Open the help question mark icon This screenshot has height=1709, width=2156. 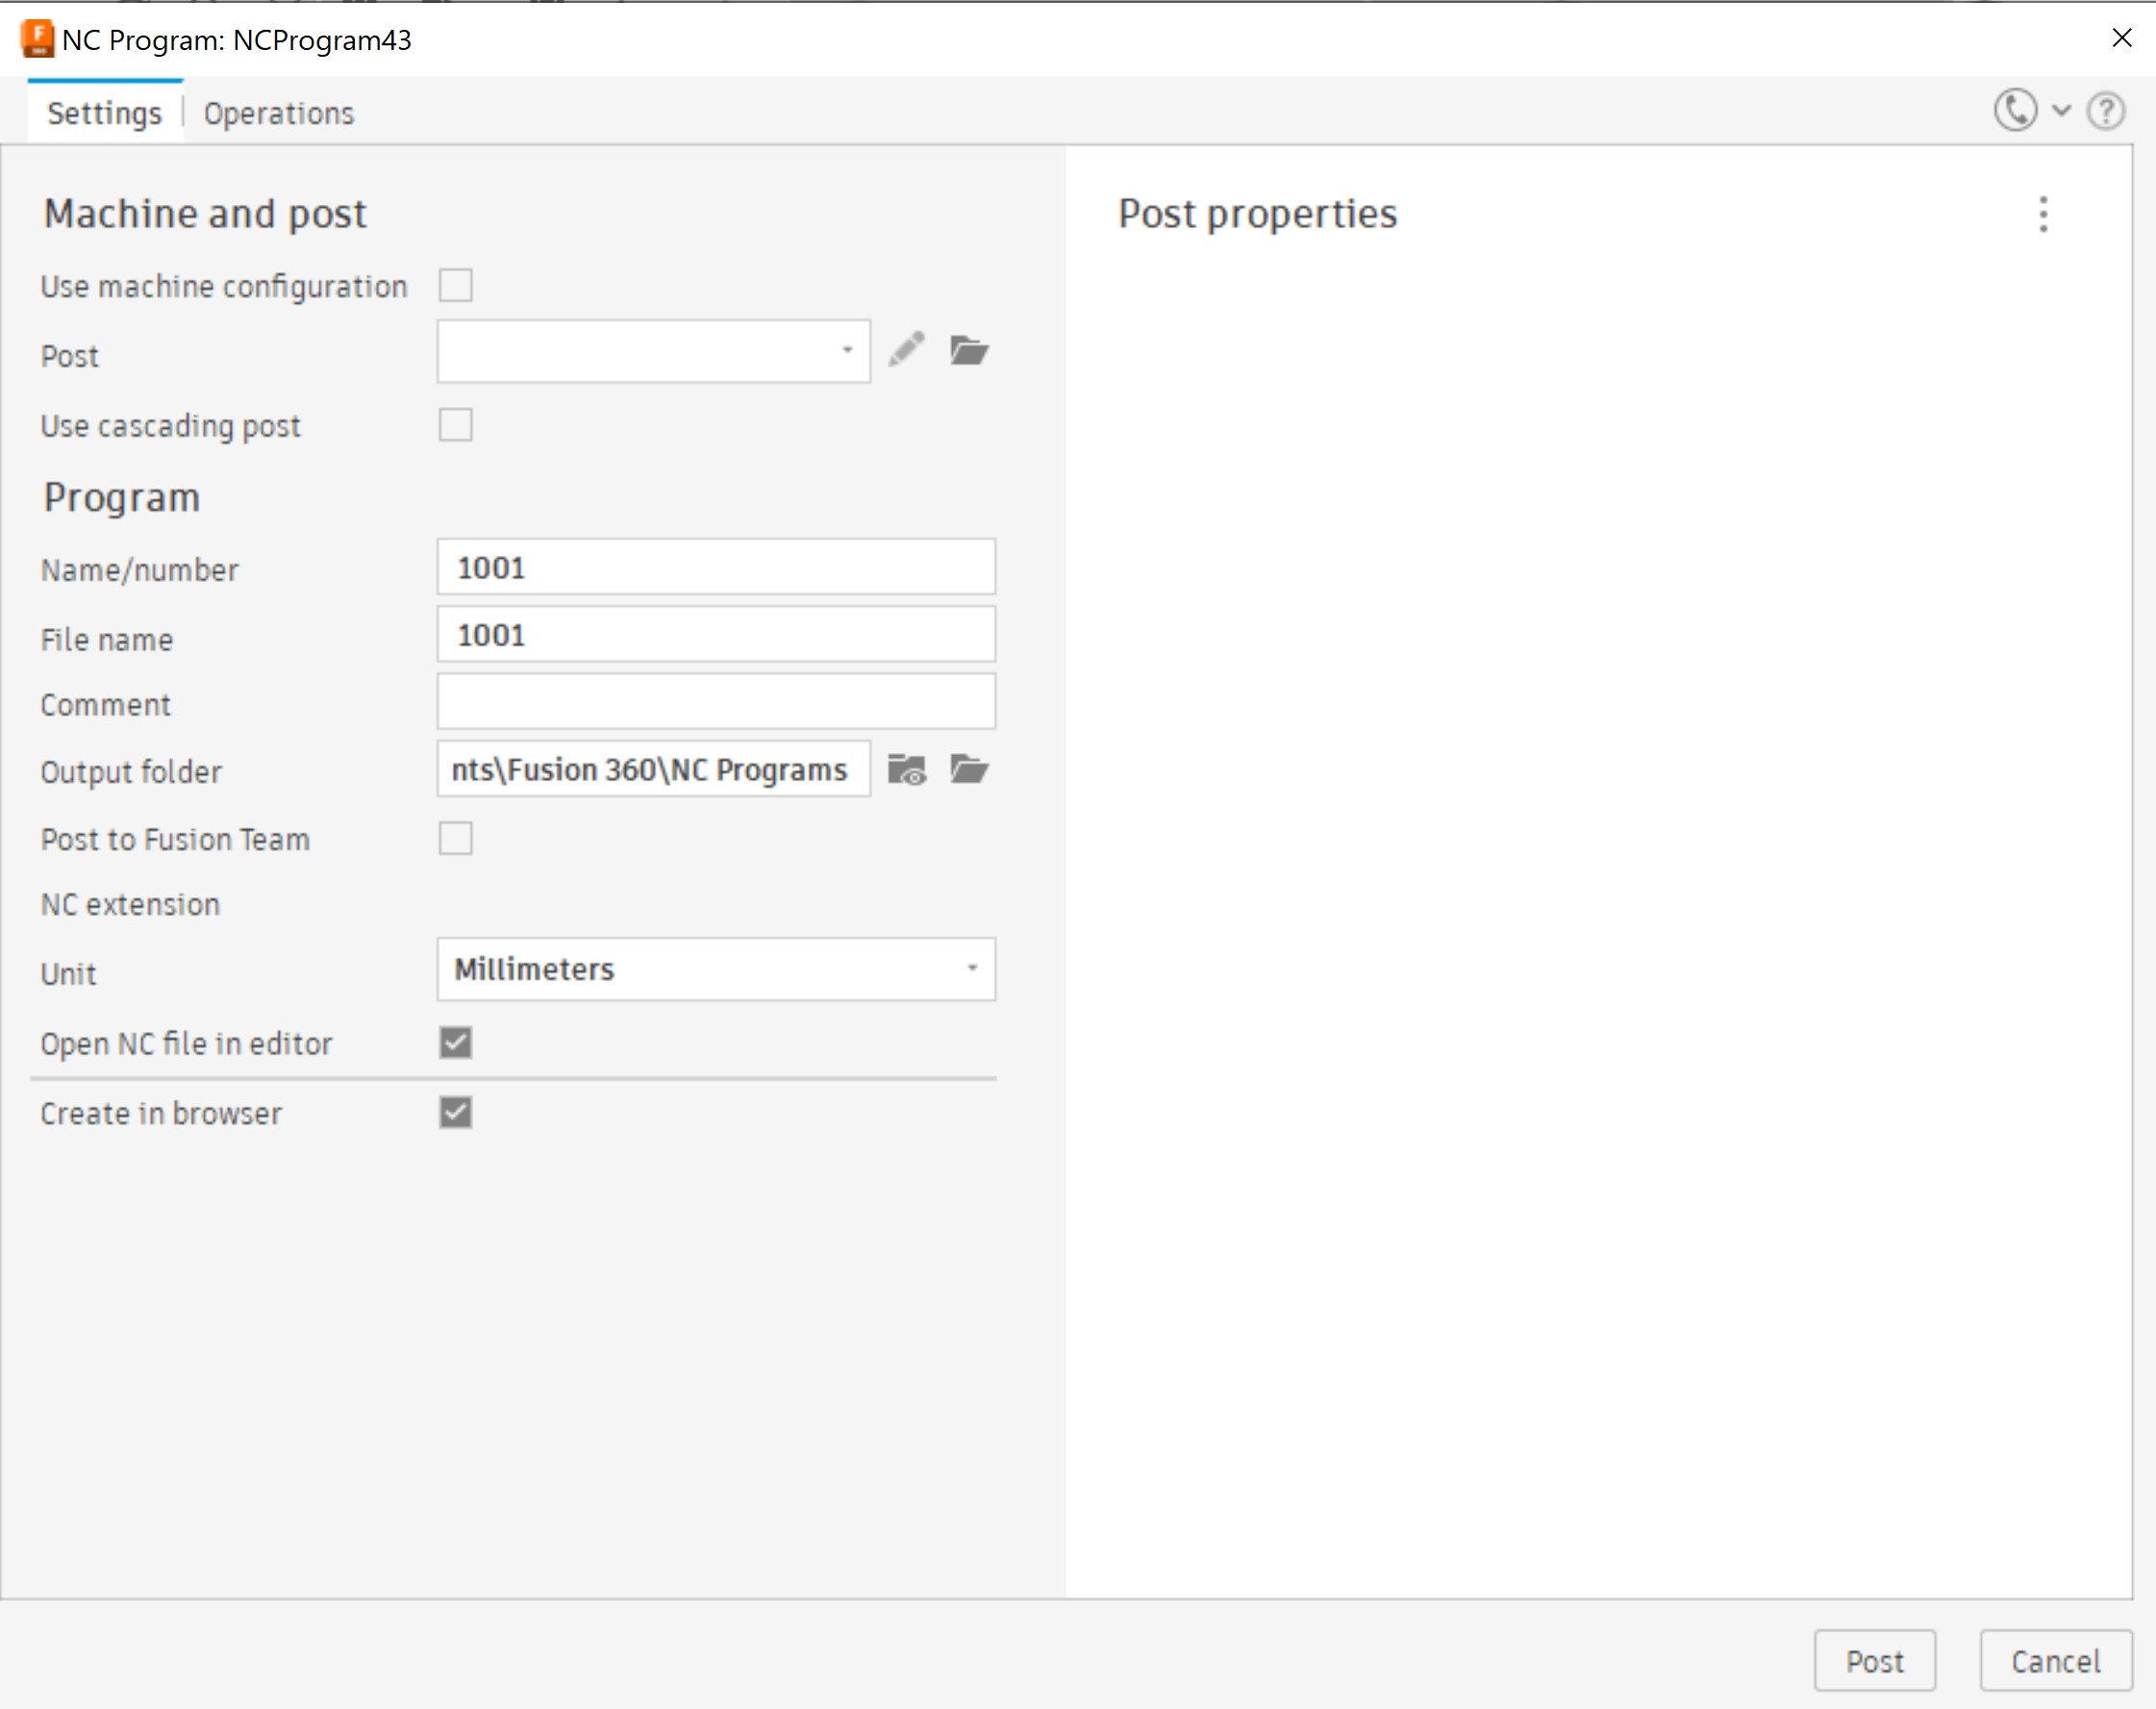click(2105, 111)
